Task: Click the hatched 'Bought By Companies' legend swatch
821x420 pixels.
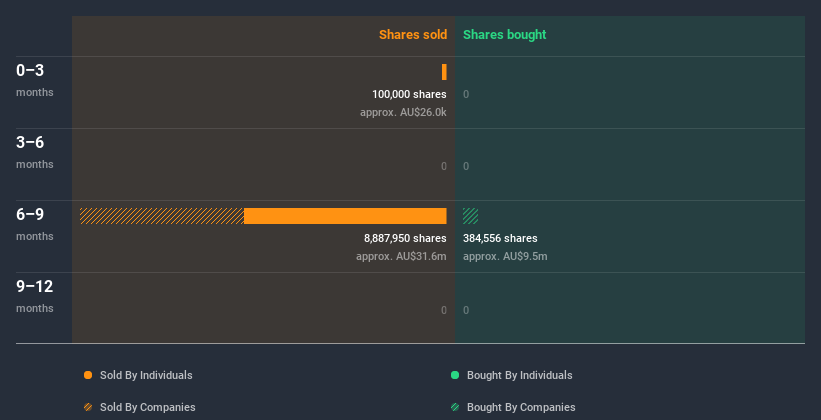Action: coord(455,407)
